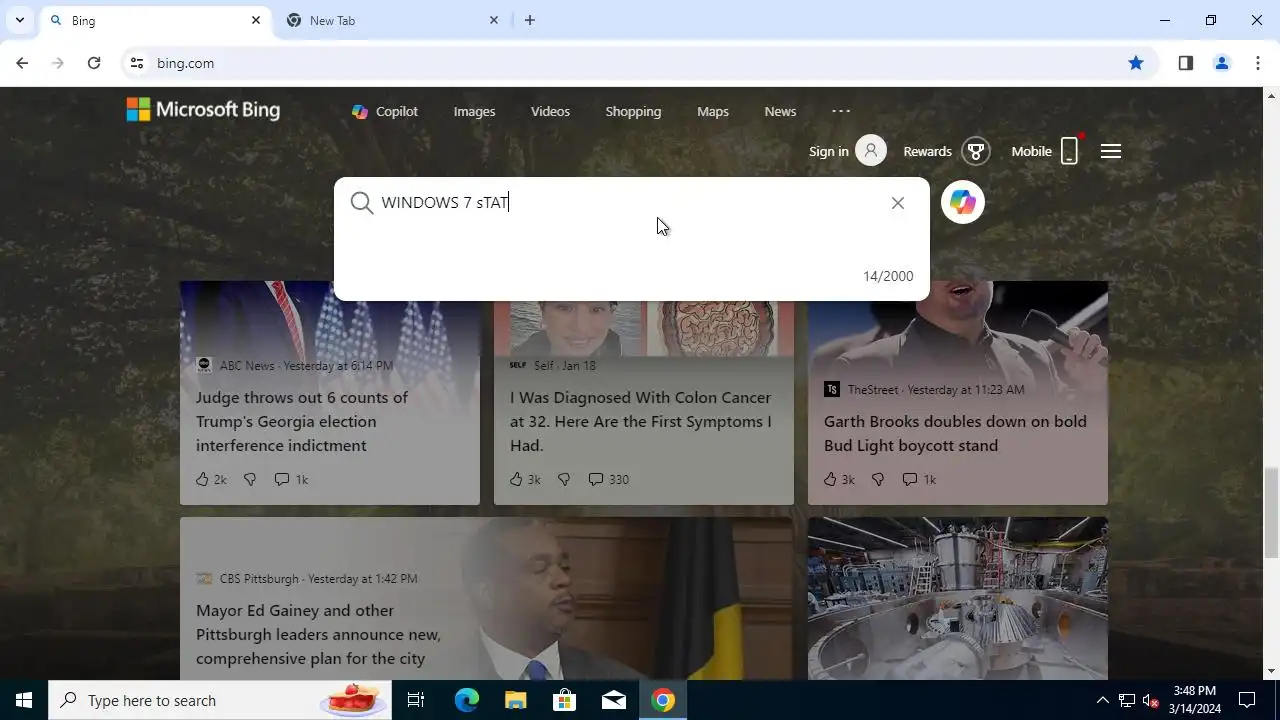The width and height of the screenshot is (1280, 720).
Task: Reload the bing.com page
Action: [94, 63]
